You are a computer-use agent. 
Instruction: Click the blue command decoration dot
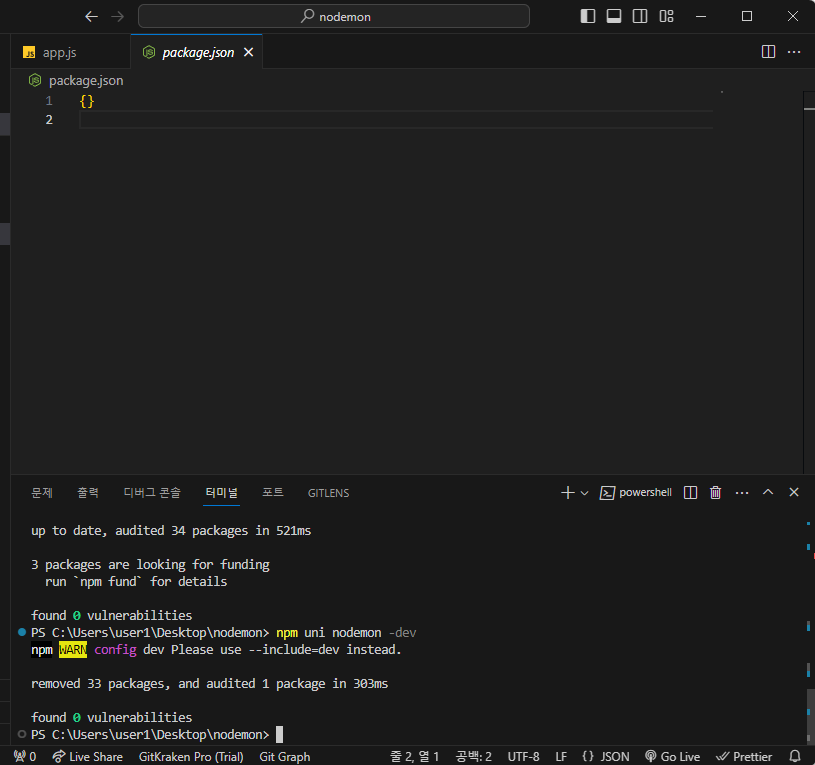coord(22,632)
